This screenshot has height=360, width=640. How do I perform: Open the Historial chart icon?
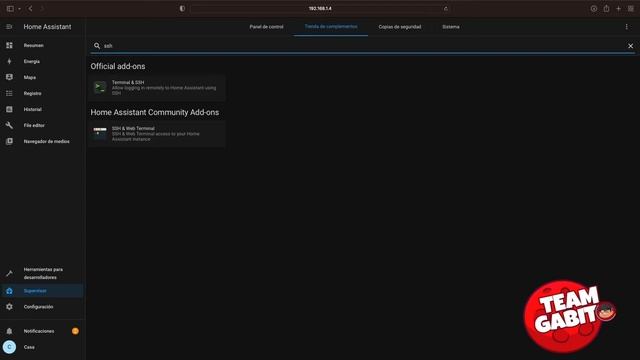click(9, 109)
